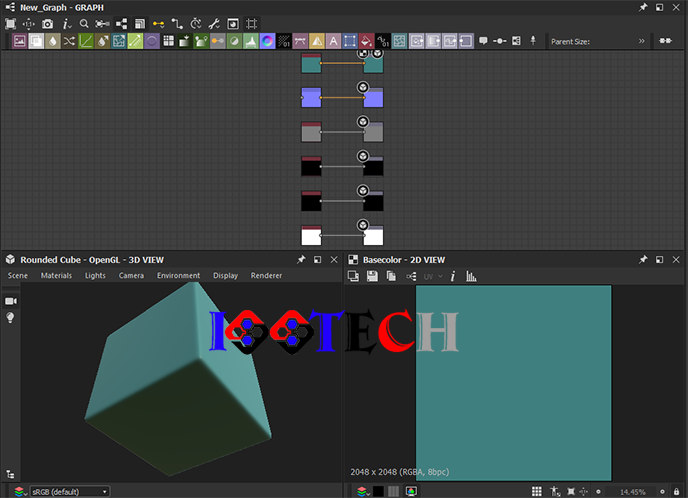The width and height of the screenshot is (688, 498).
Task: Add a Value Processor node
Action: (383, 41)
